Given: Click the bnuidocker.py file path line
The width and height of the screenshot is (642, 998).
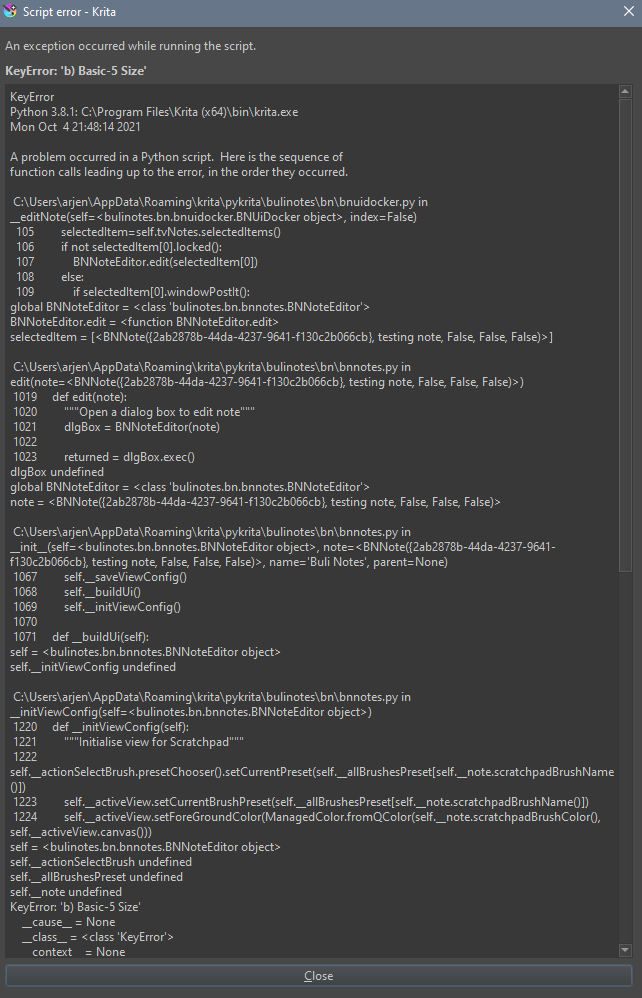Looking at the screenshot, I should pos(220,202).
